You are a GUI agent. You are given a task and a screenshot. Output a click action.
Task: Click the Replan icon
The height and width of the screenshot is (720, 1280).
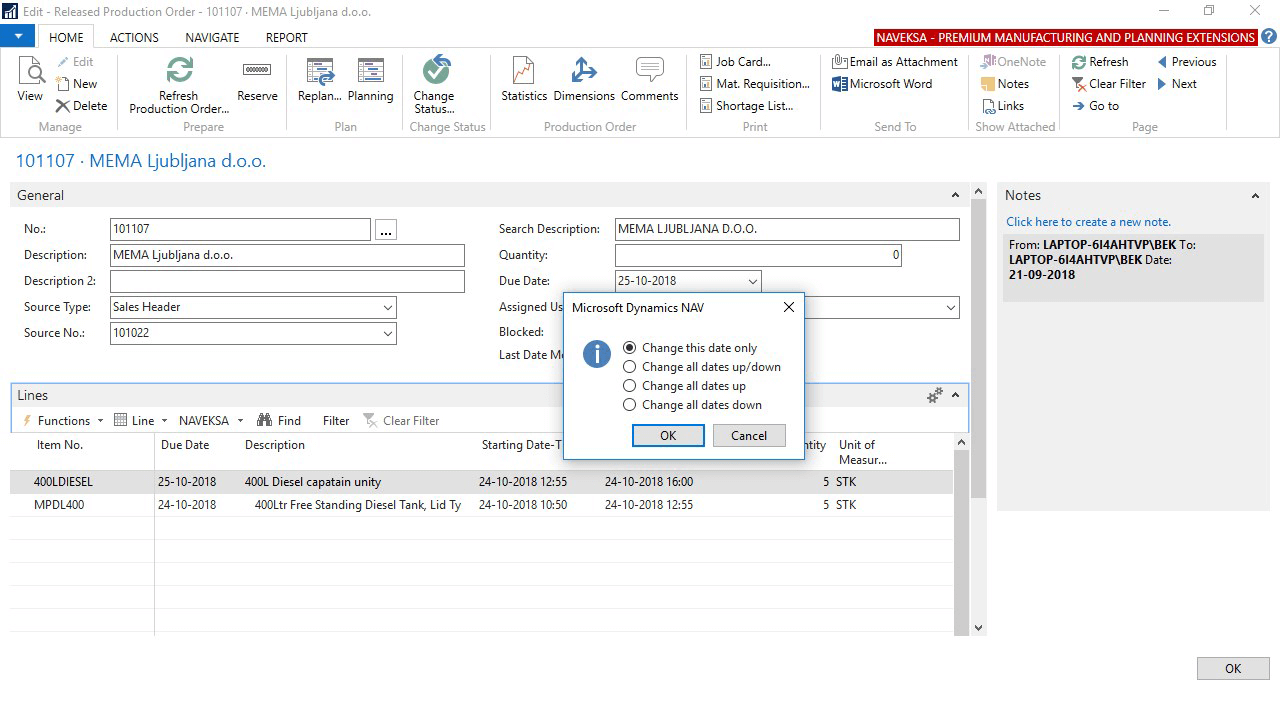coord(320,79)
